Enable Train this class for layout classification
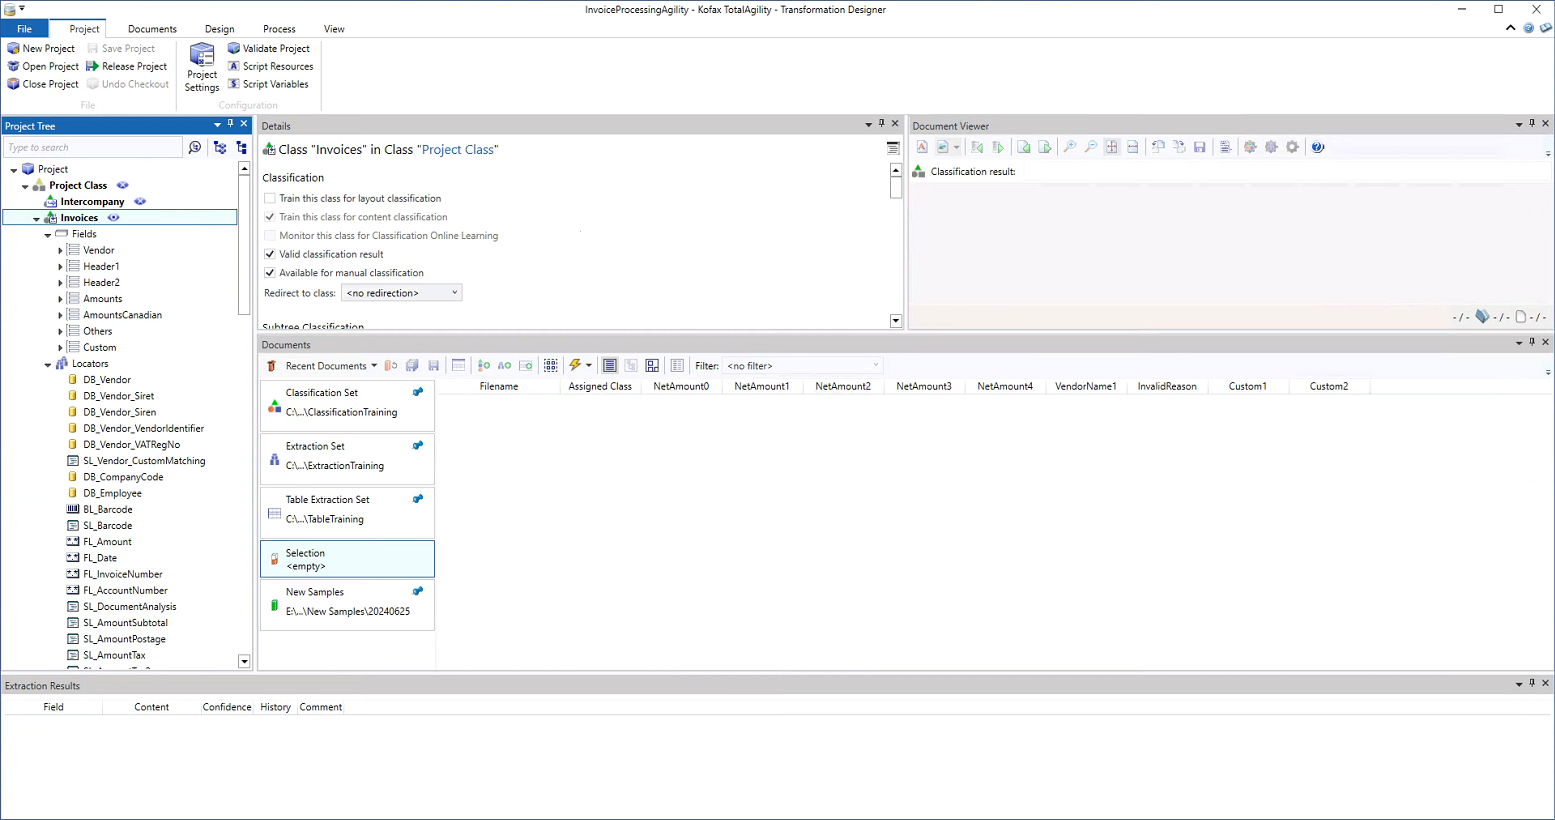Viewport: 1555px width, 820px height. tap(270, 198)
